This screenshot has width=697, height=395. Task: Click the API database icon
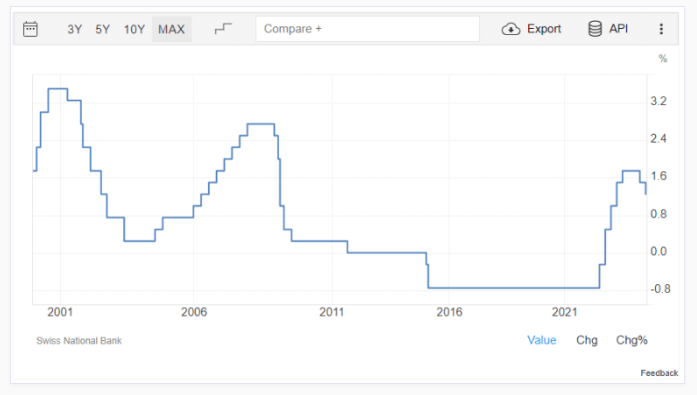595,29
